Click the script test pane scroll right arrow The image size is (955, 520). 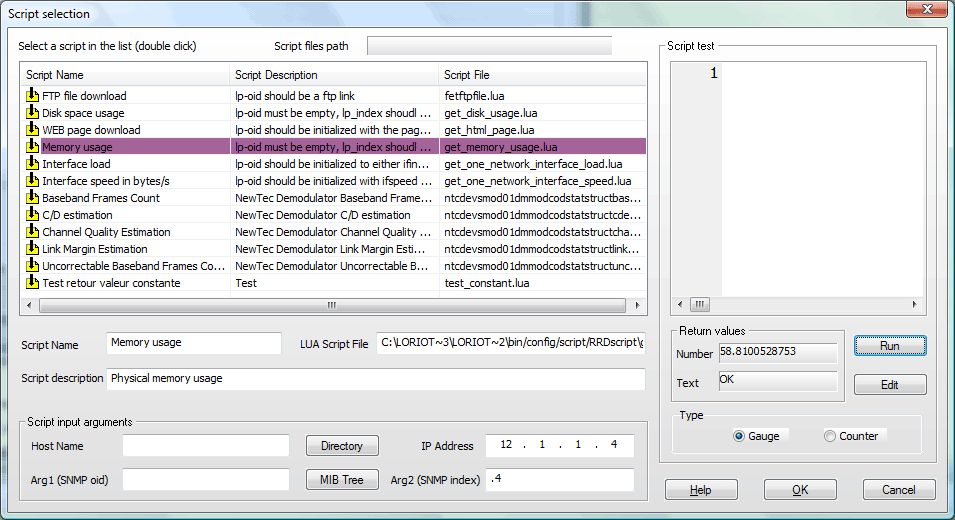tap(914, 304)
